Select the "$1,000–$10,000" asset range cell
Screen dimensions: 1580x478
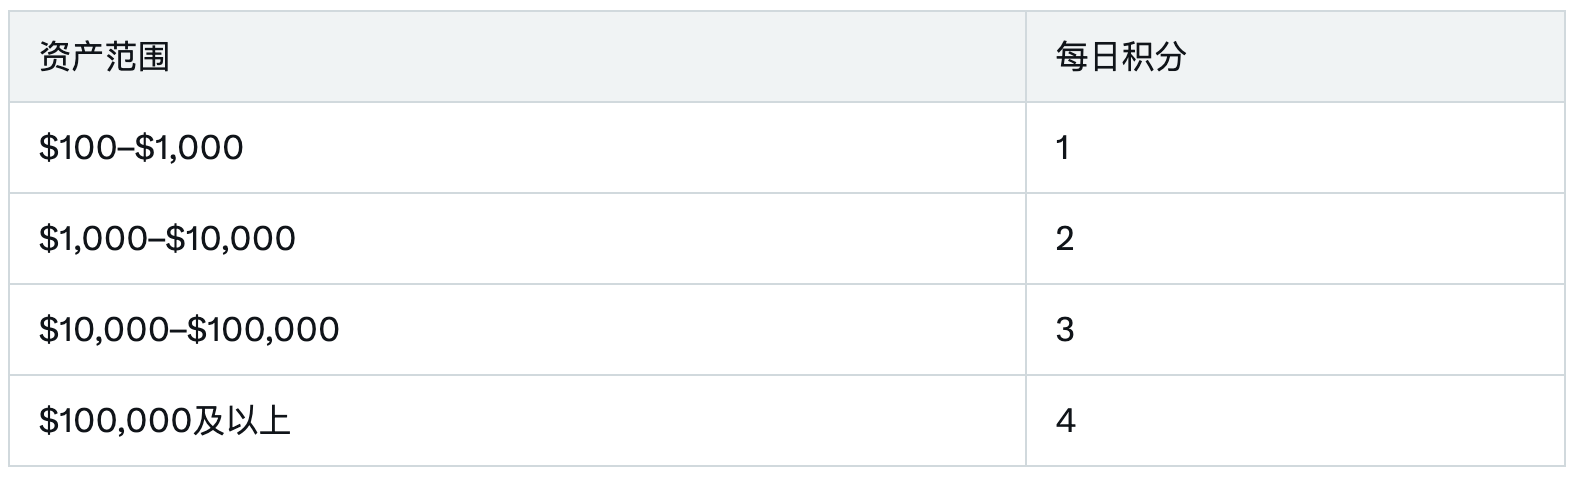coord(167,239)
